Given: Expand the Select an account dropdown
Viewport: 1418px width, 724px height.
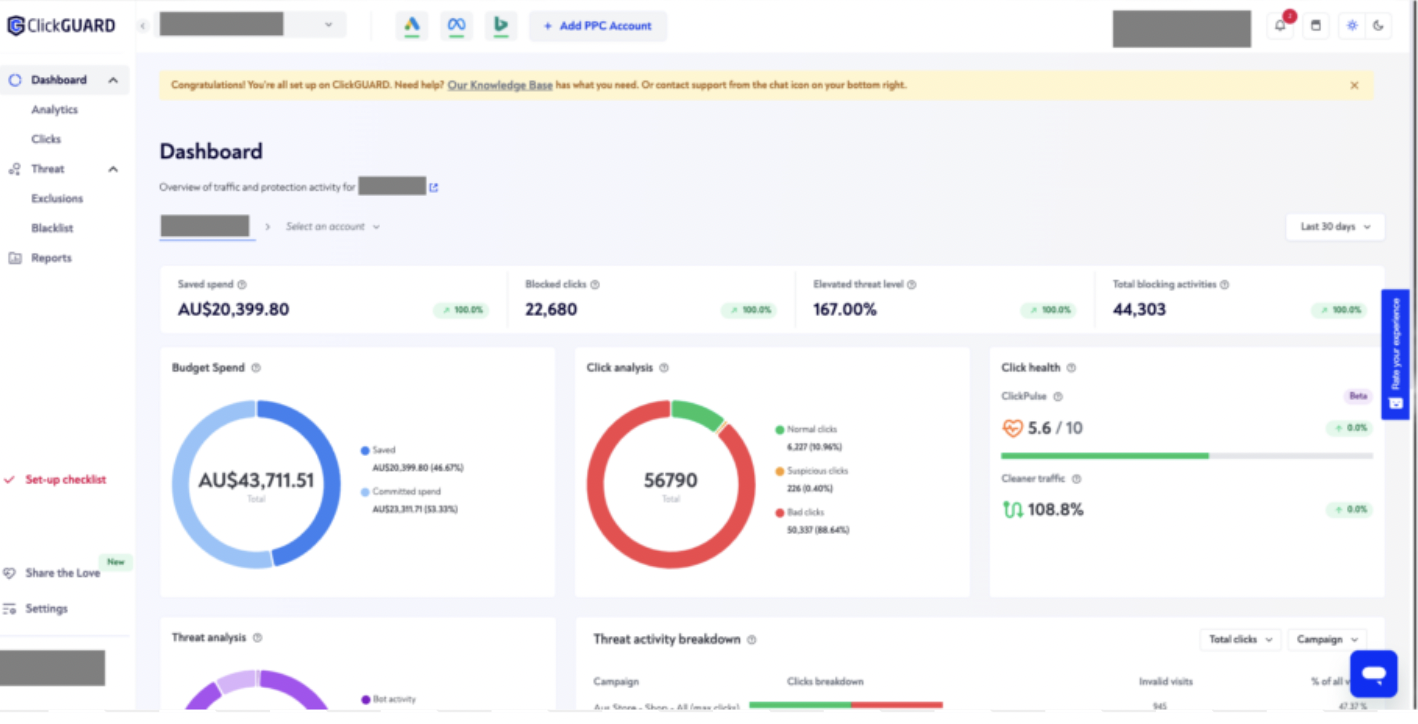Looking at the screenshot, I should click(333, 227).
